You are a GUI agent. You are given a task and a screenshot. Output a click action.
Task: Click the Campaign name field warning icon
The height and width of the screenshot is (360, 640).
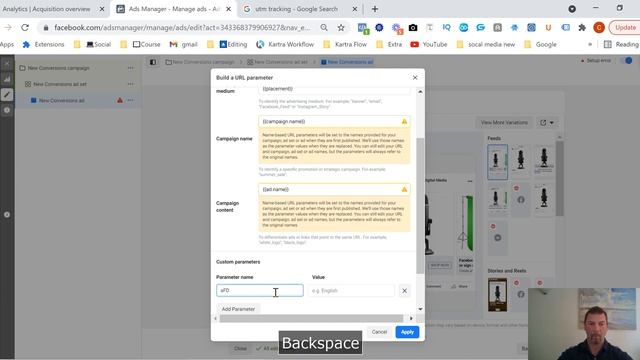404,121
